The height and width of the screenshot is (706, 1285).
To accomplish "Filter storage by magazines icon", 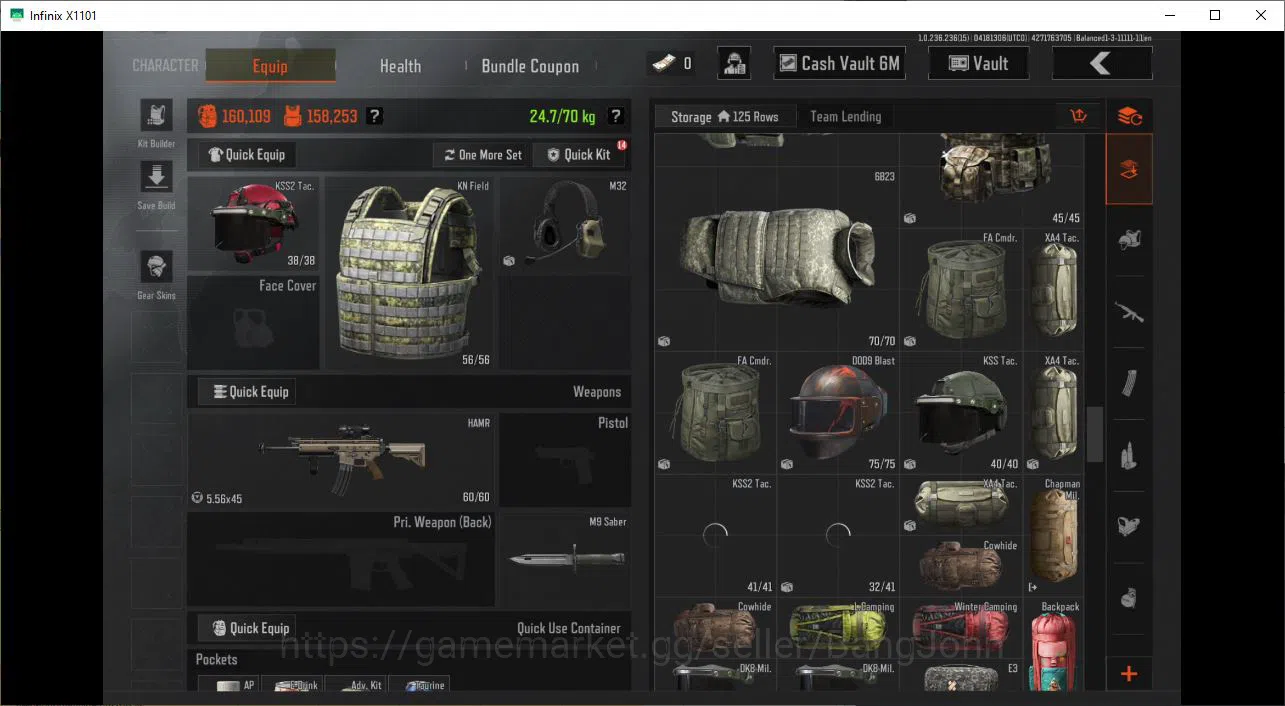I will coord(1129,384).
